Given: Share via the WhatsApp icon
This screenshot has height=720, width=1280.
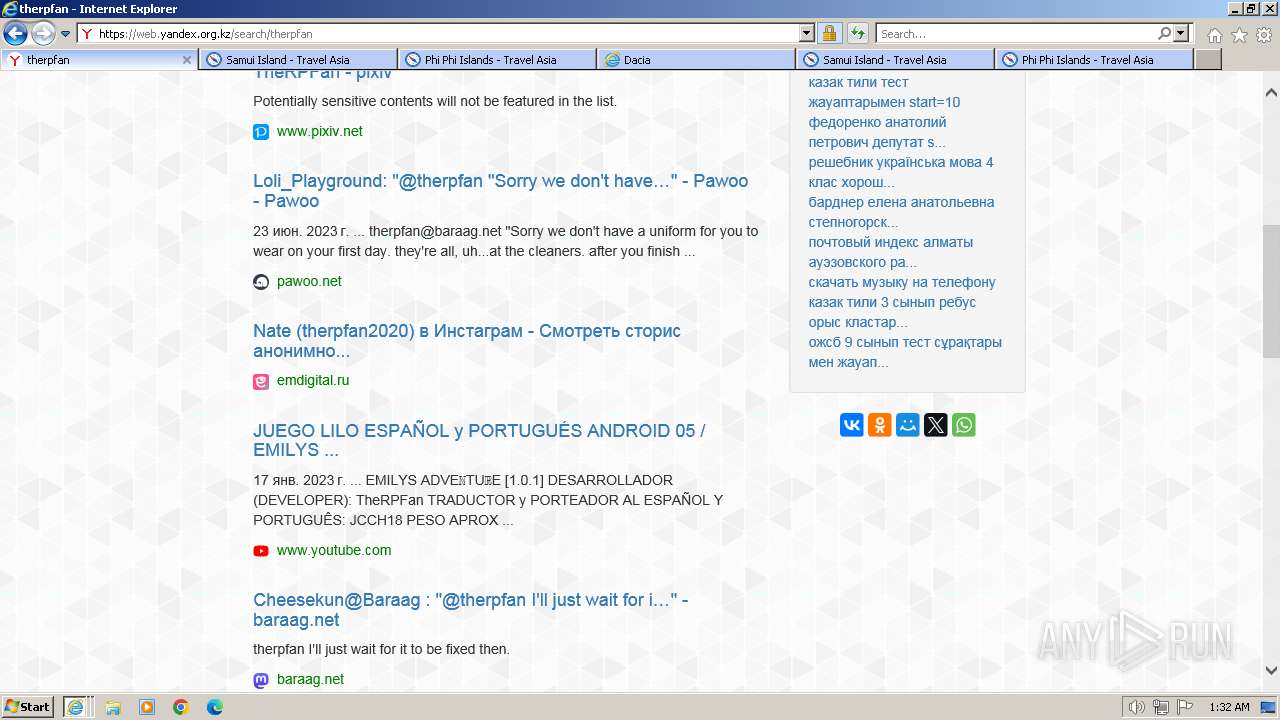Looking at the screenshot, I should point(964,425).
